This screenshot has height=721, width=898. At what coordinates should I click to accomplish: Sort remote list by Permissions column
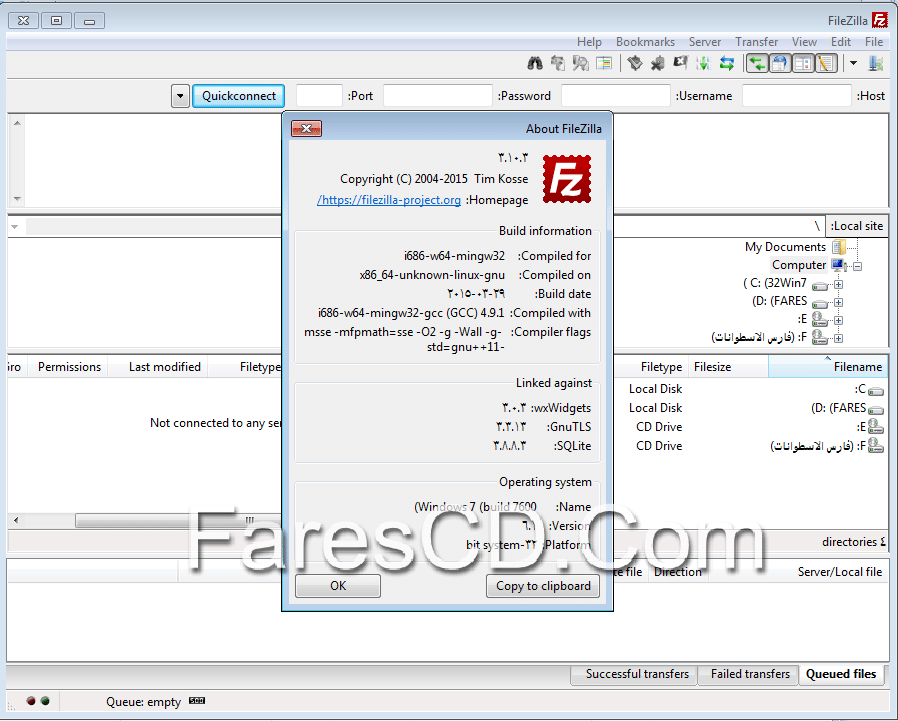pyautogui.click(x=69, y=367)
